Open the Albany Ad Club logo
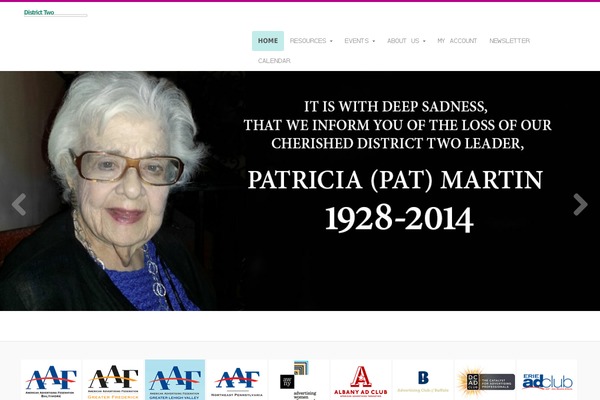Image resolution: width=600 pixels, height=400 pixels. click(x=361, y=380)
